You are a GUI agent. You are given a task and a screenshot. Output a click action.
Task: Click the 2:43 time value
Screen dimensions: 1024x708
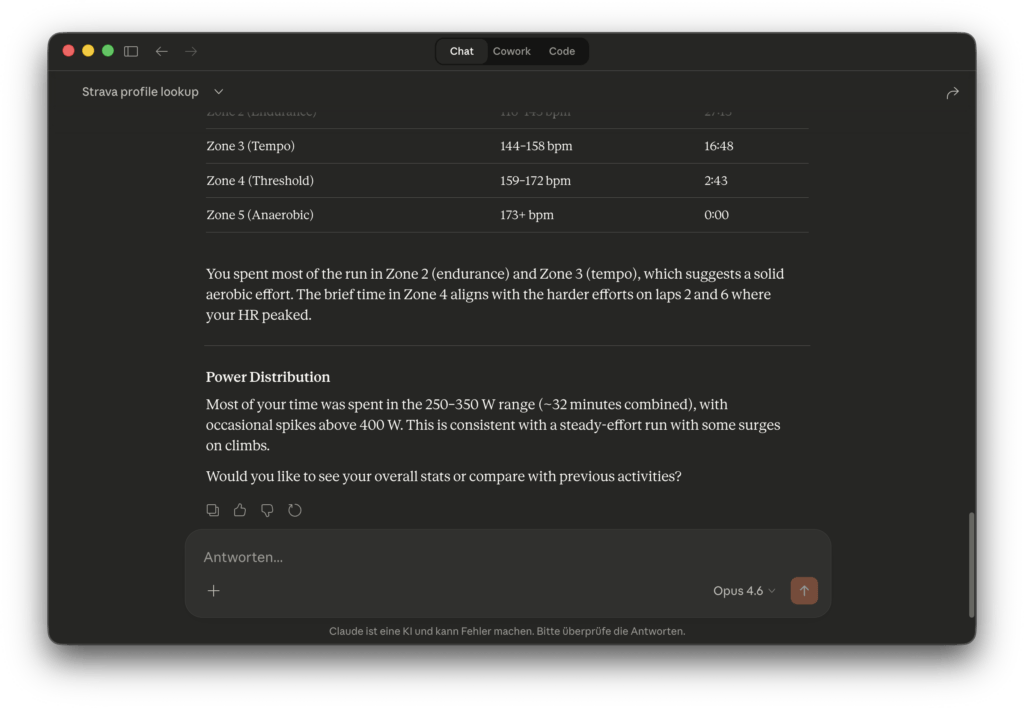(x=716, y=180)
